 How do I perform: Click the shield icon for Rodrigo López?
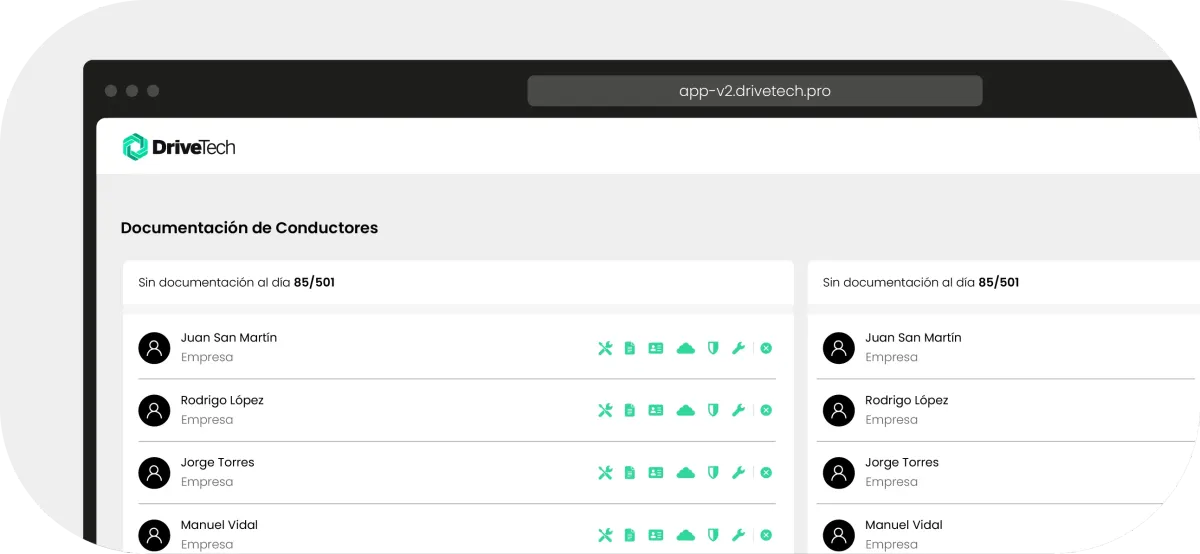(713, 410)
